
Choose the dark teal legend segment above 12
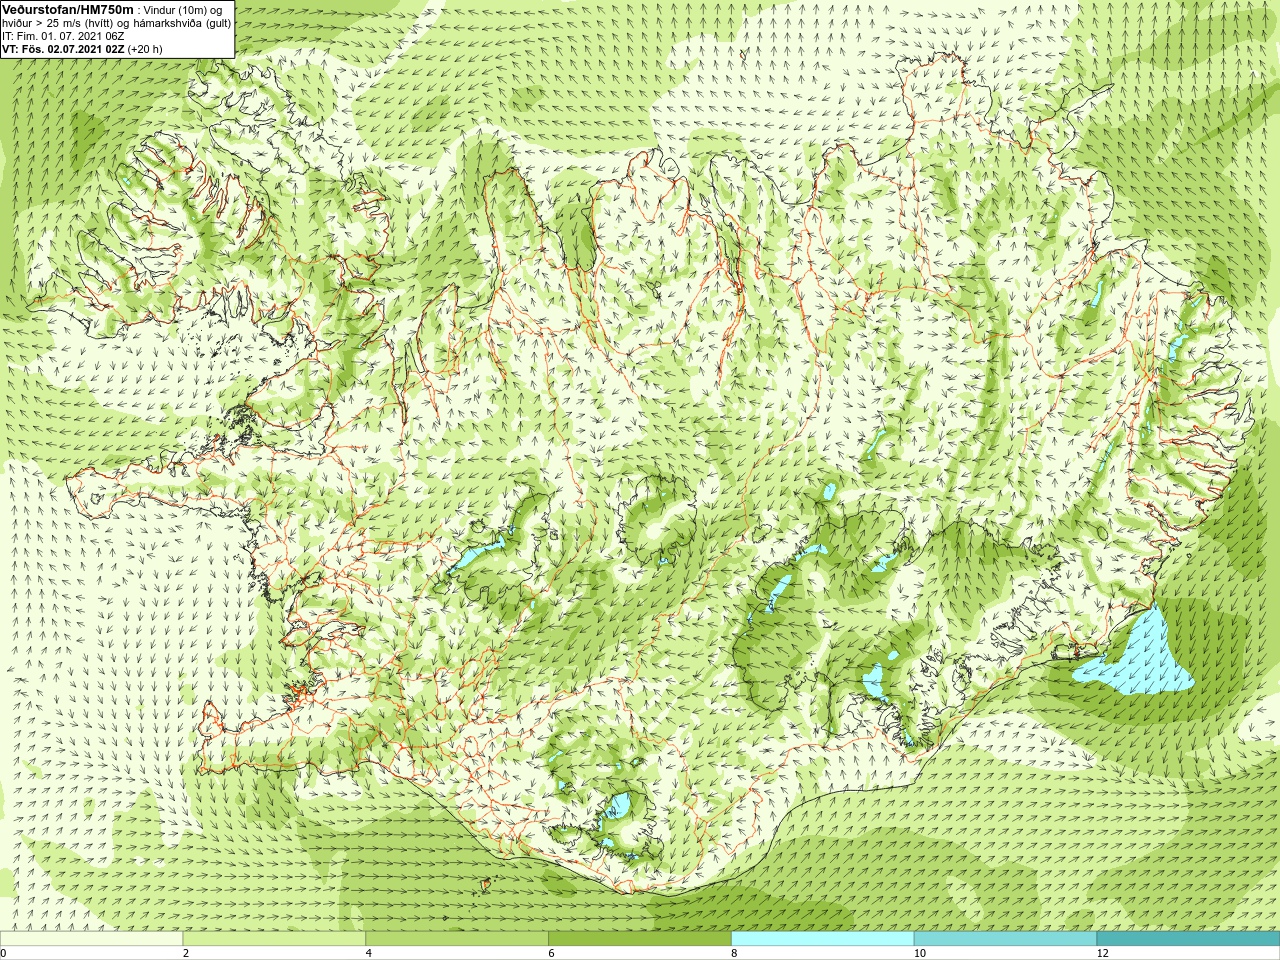click(x=1188, y=939)
